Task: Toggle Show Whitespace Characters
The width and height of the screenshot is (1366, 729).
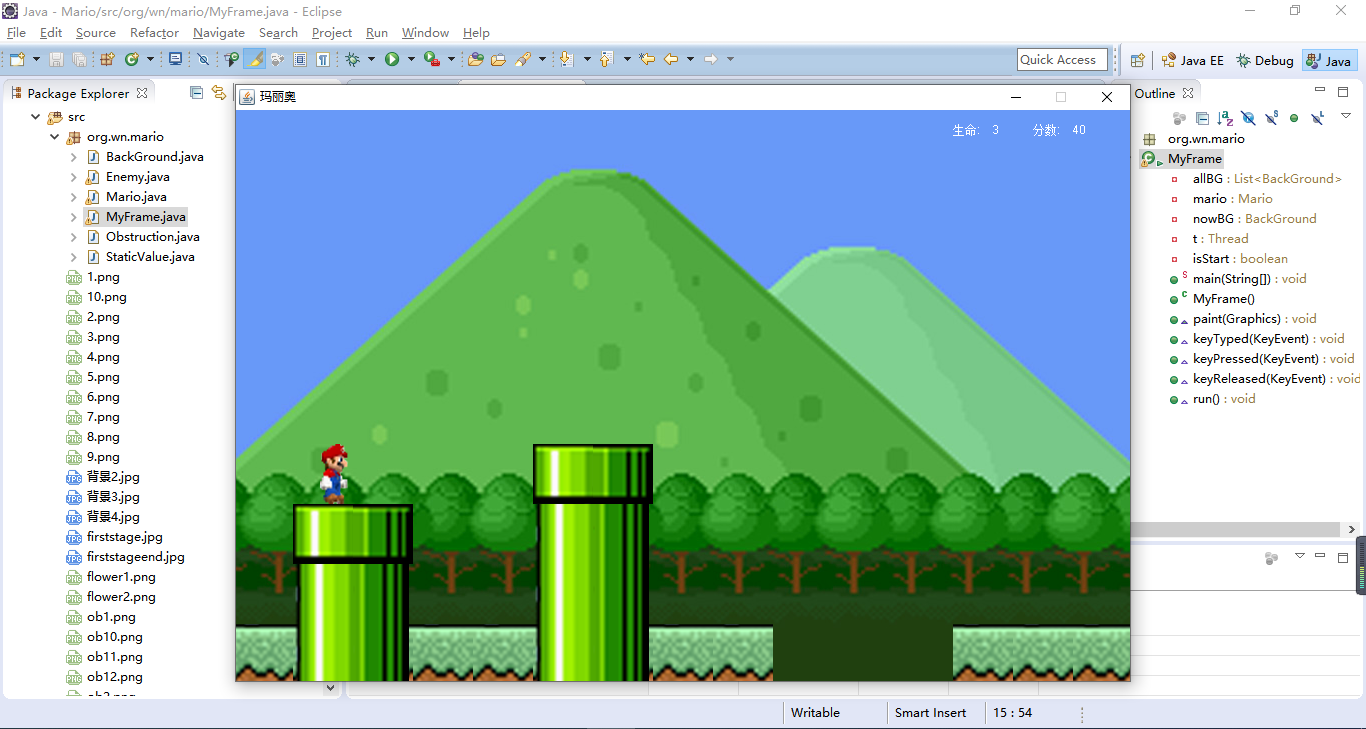Action: pos(323,60)
